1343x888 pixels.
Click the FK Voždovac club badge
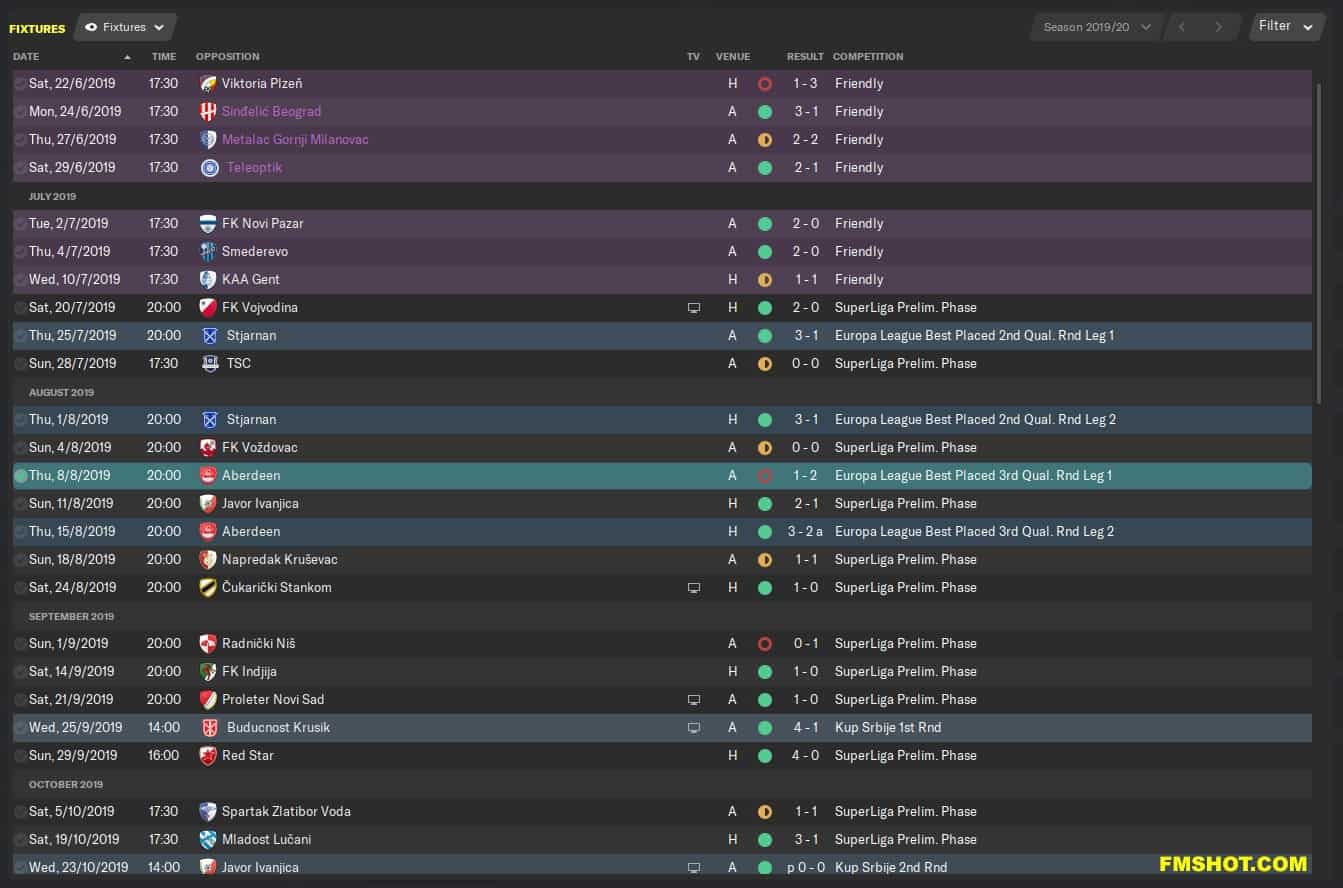point(208,448)
